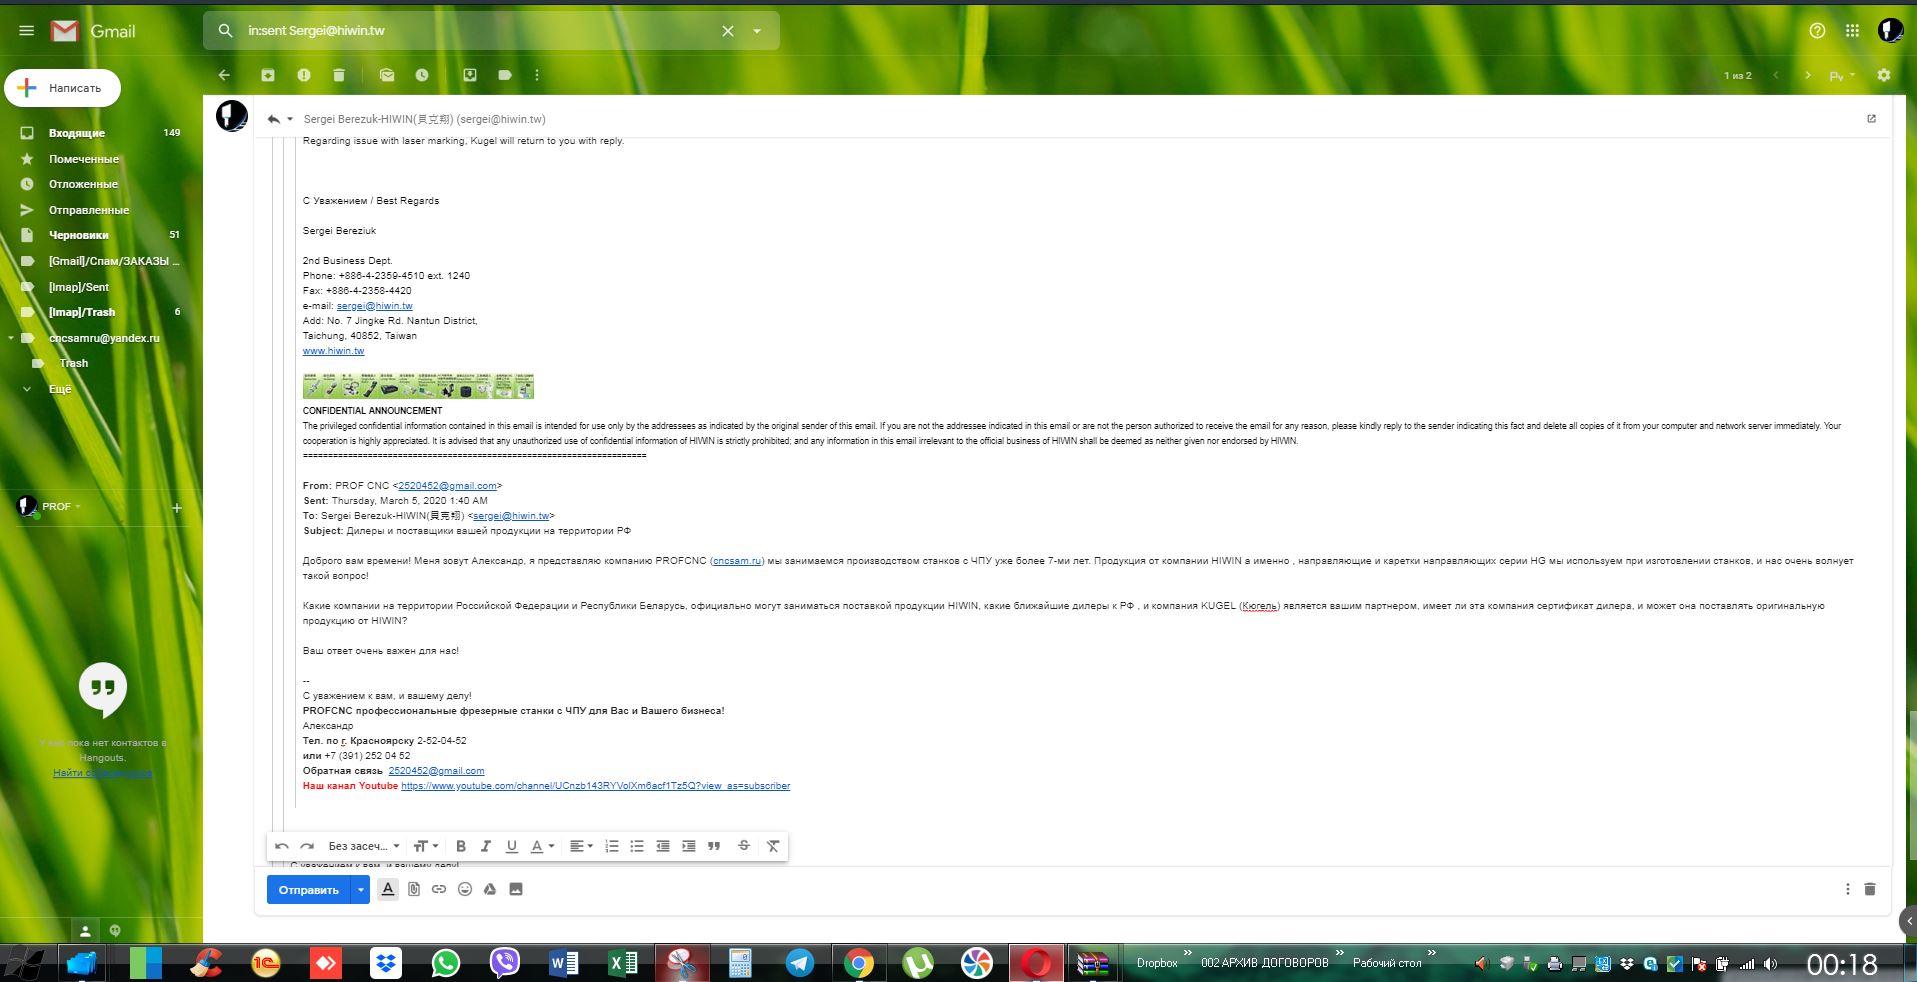Go back to the message list
The image size is (1917, 982).
point(224,75)
